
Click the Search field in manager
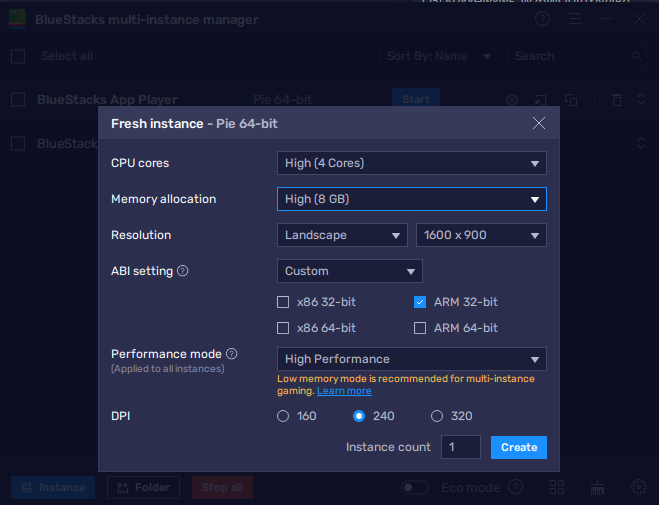click(576, 56)
